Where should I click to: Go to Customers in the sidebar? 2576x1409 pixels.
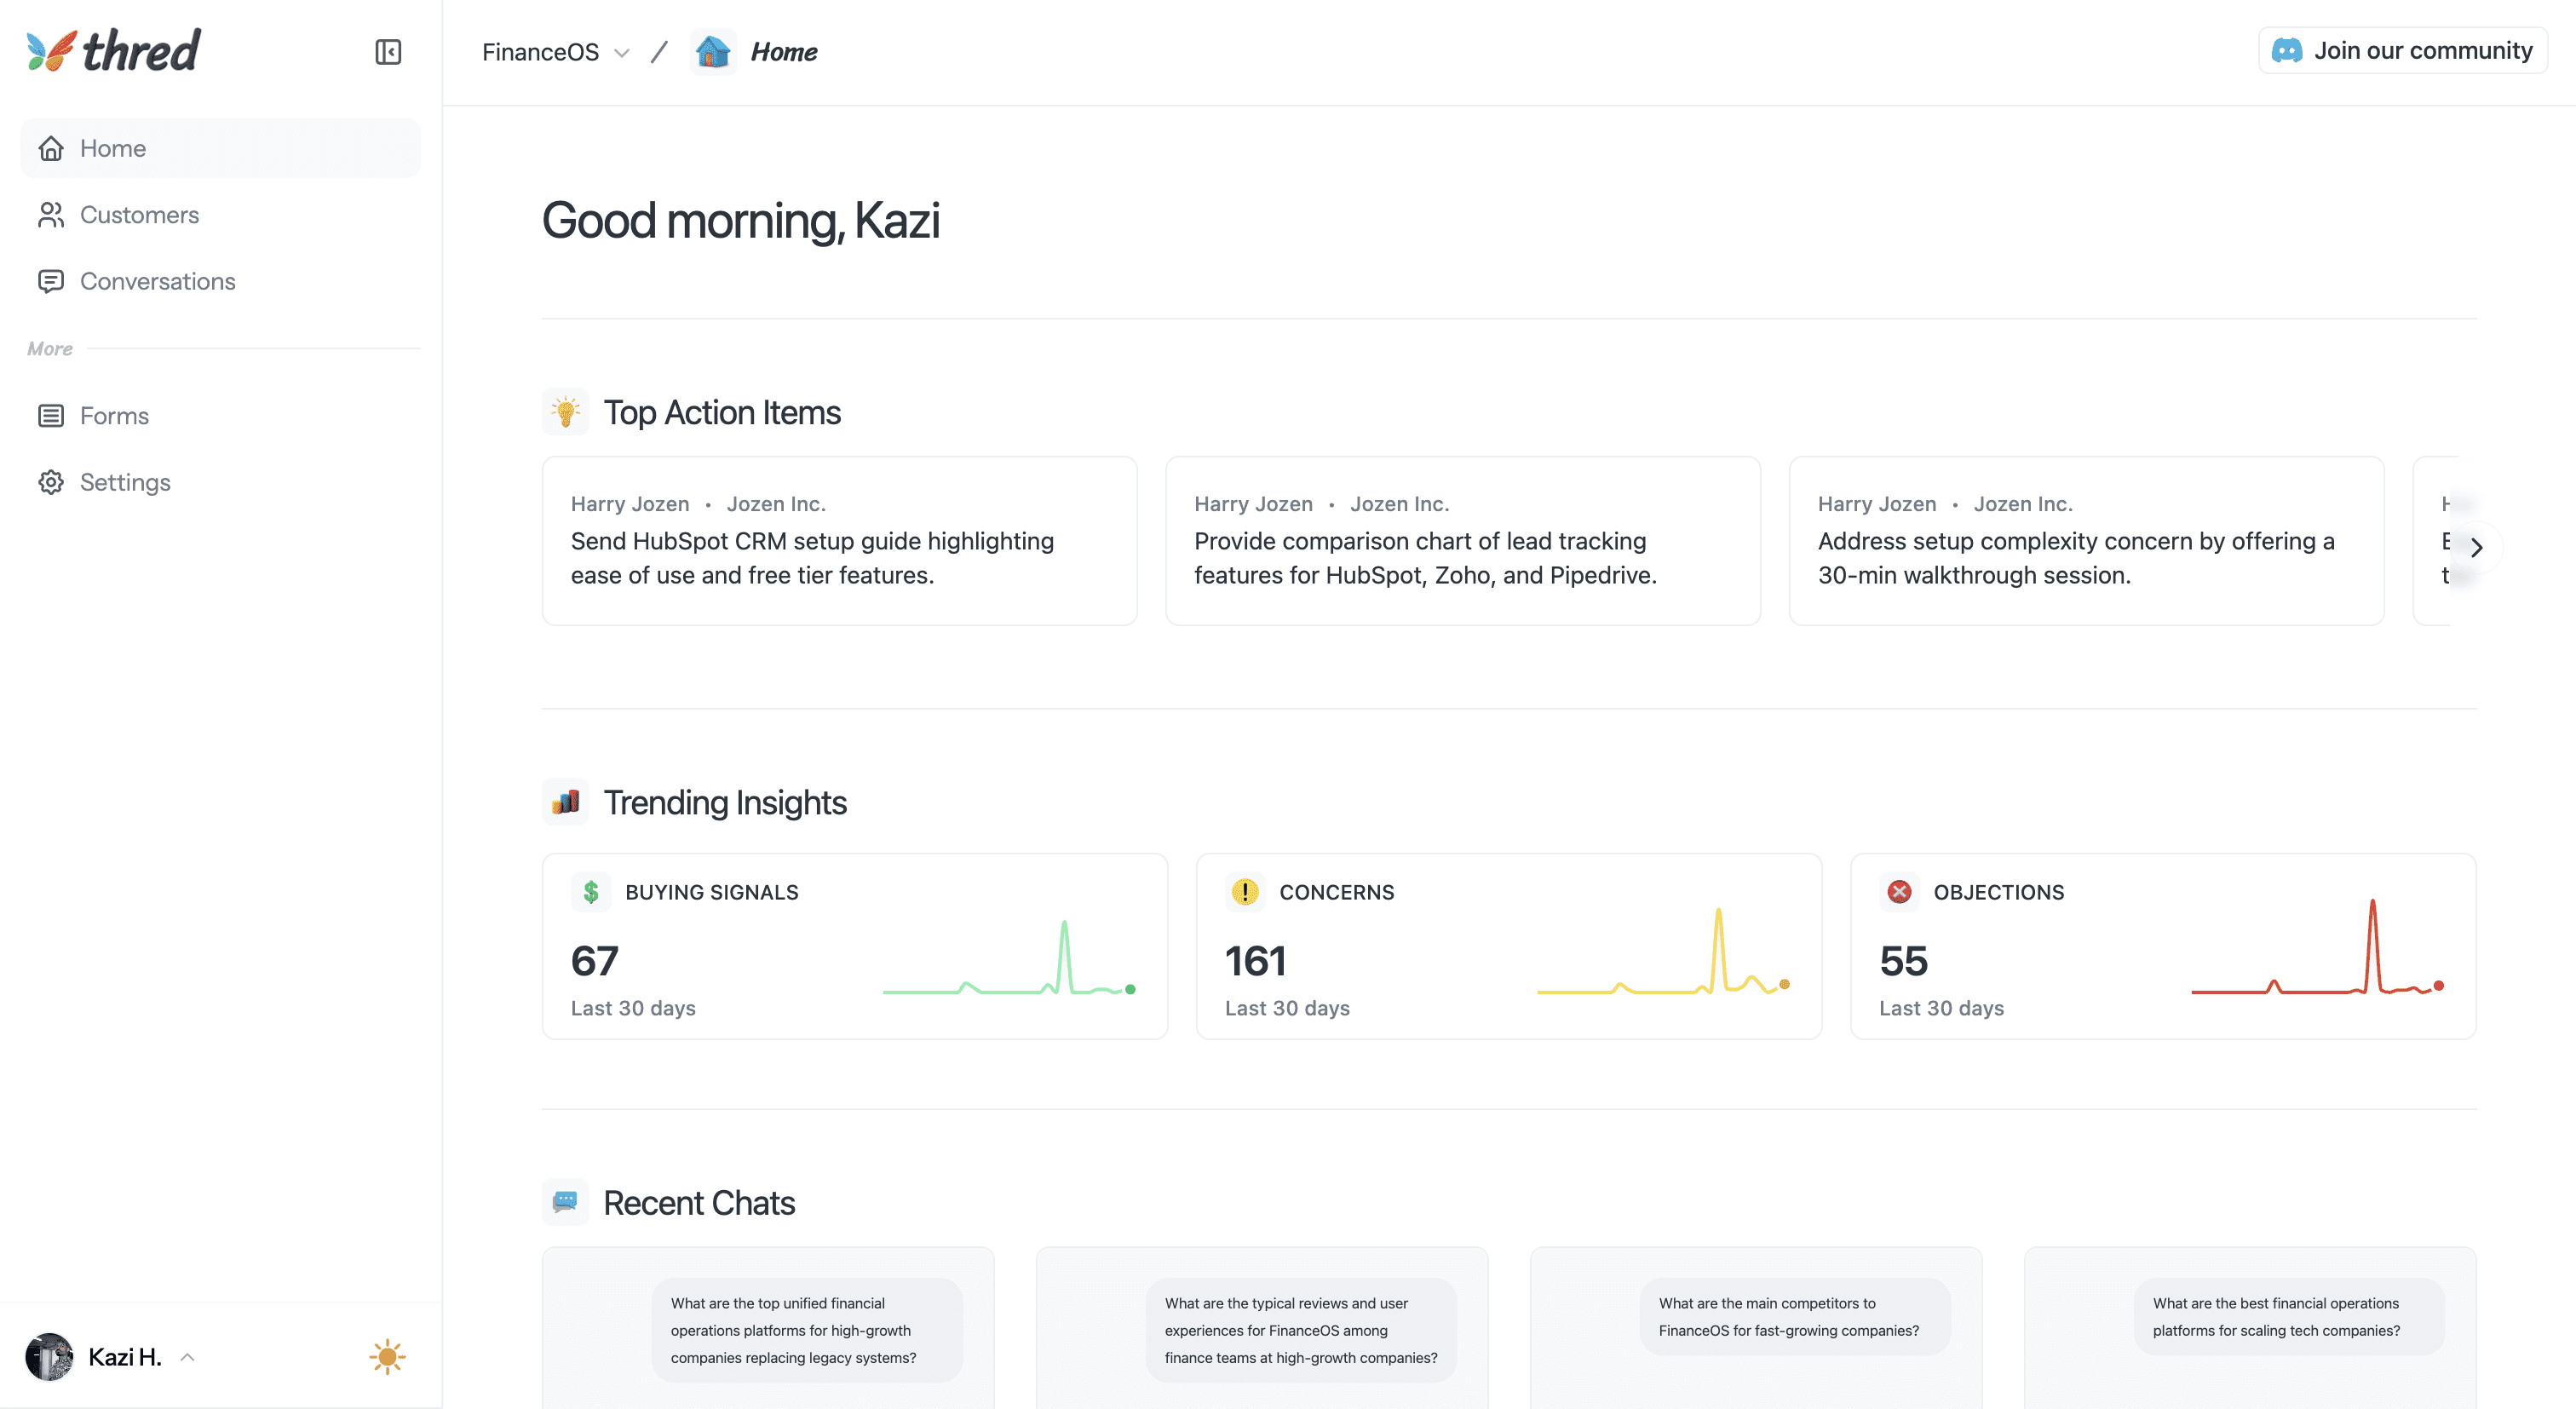(139, 215)
